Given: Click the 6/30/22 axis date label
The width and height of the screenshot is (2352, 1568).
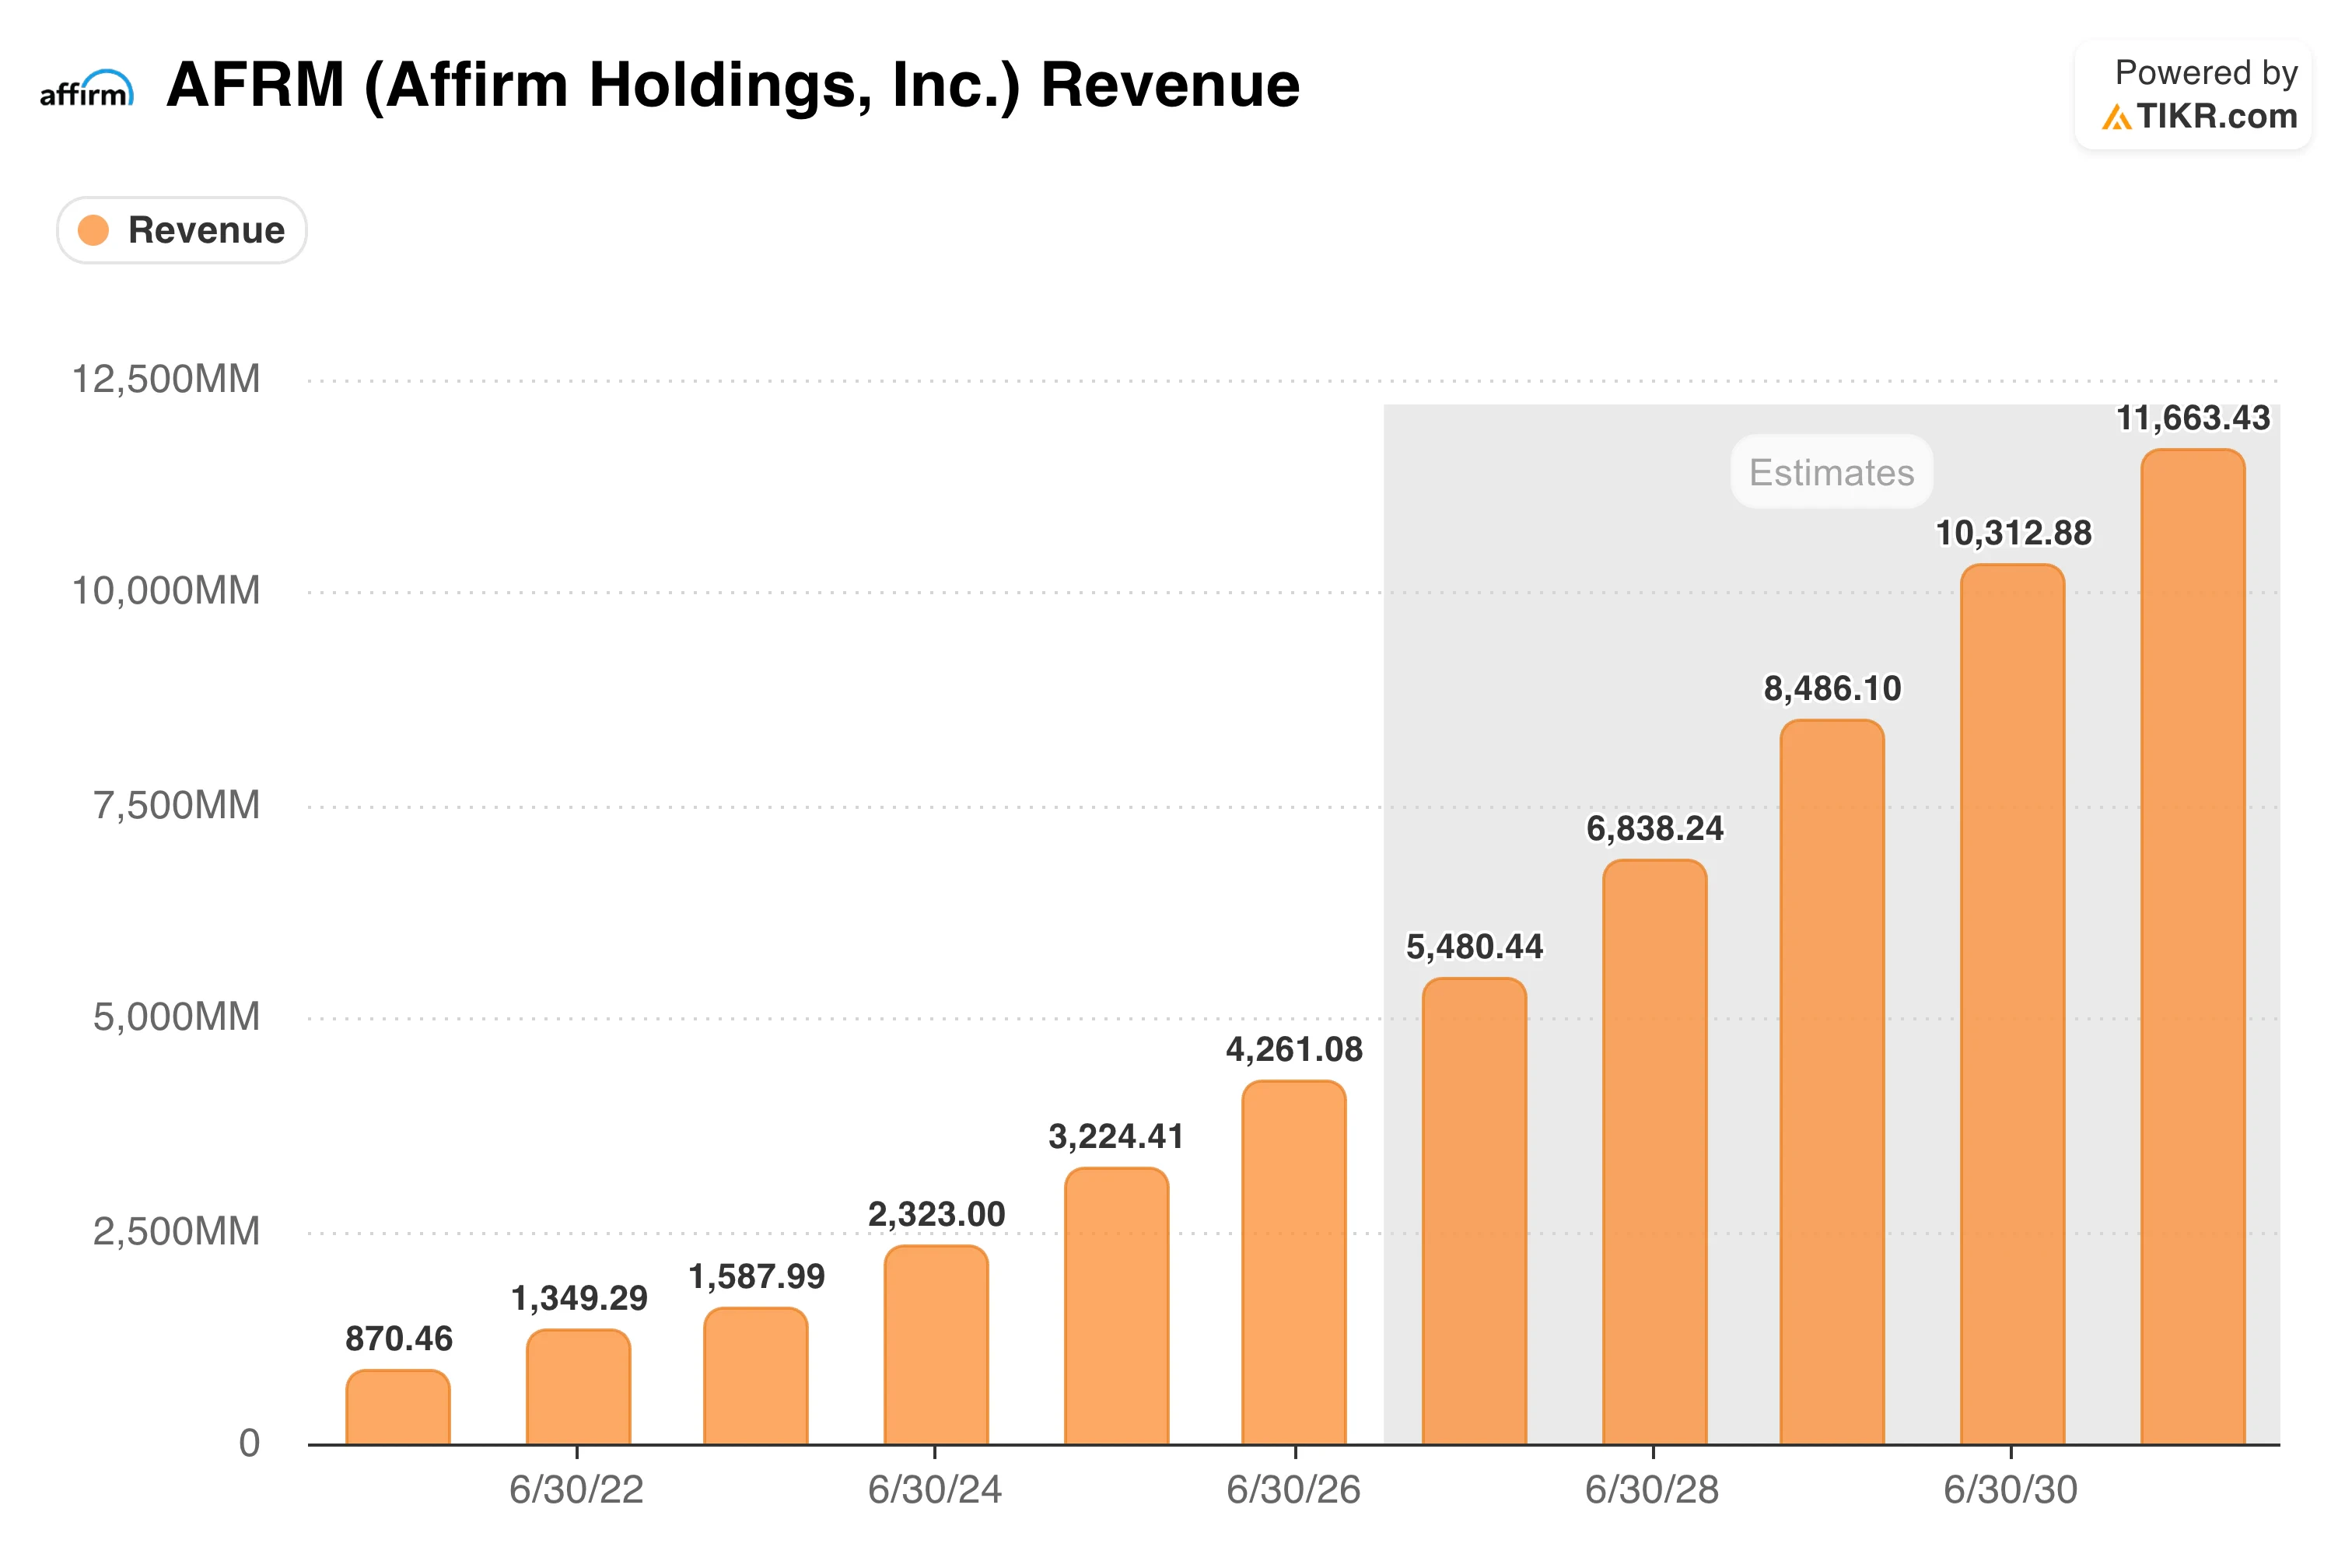Looking at the screenshot, I should pos(576,1490).
